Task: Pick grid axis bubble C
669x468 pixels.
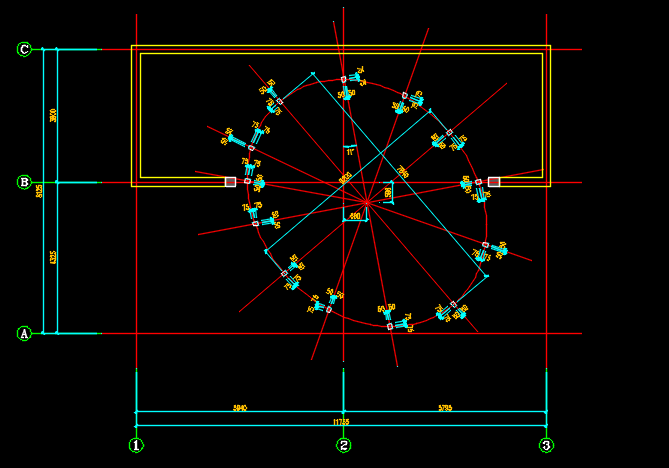Action: (24, 49)
